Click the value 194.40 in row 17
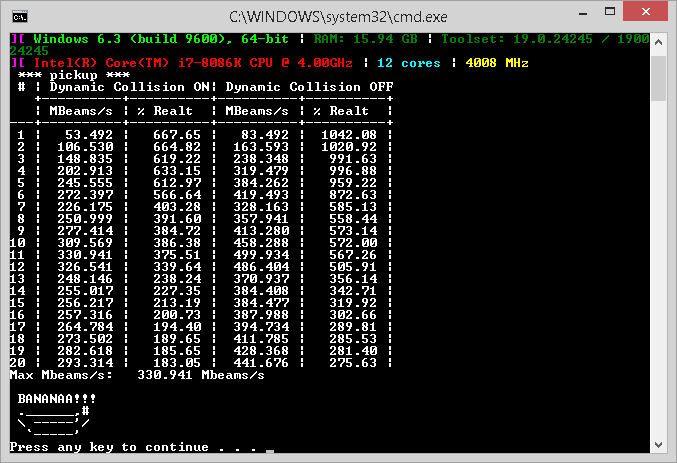677x463 pixels. pyautogui.click(x=177, y=327)
